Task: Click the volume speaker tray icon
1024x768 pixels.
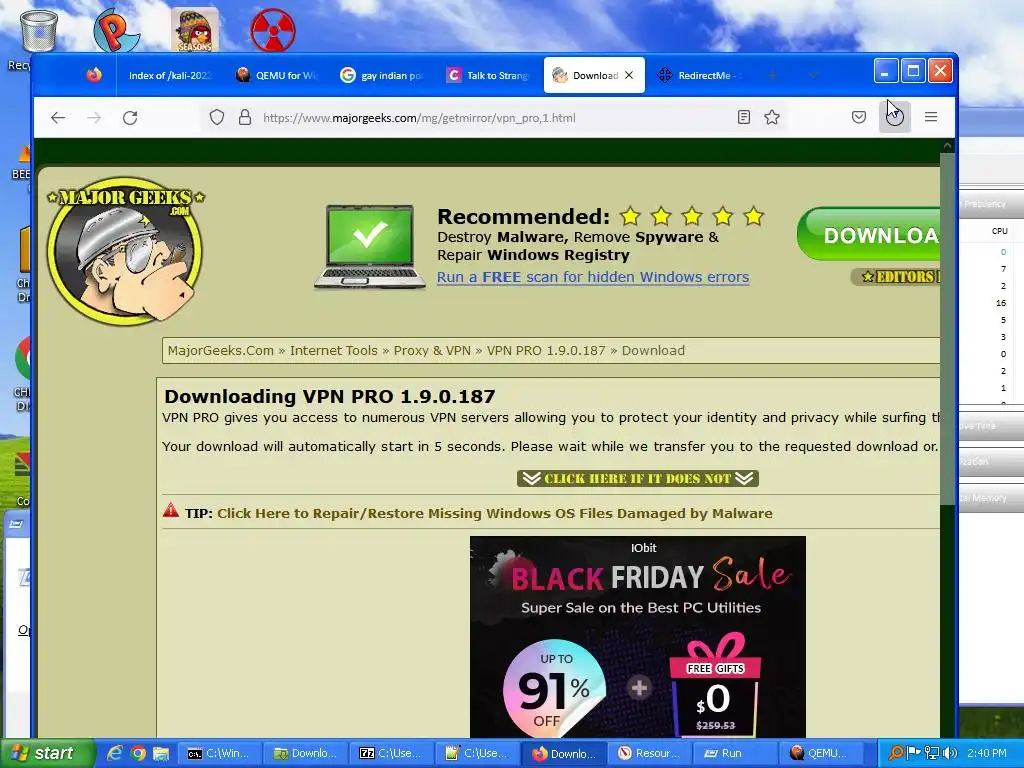Action: (950, 753)
